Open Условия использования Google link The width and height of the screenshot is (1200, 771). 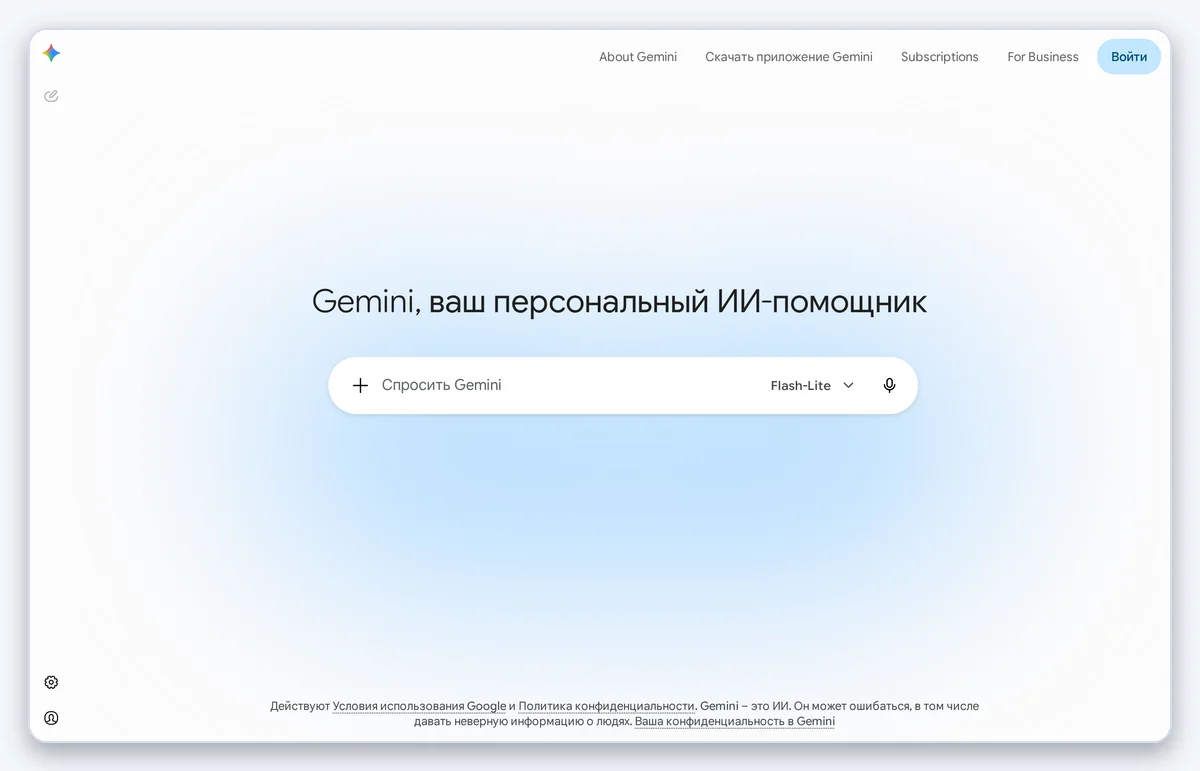point(420,706)
